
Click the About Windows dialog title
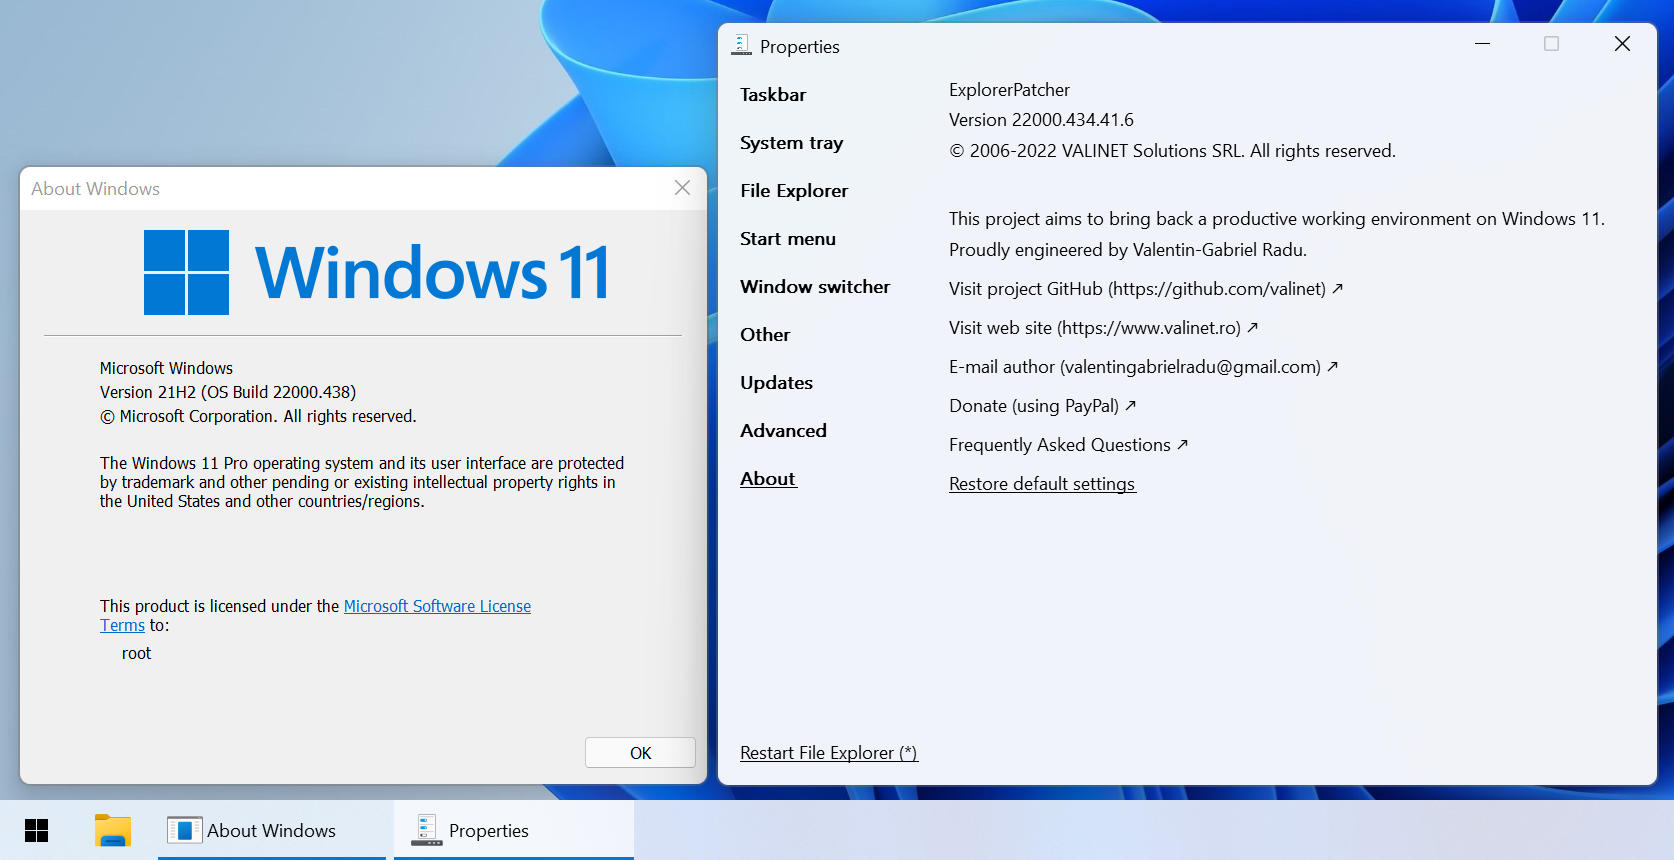(x=95, y=189)
